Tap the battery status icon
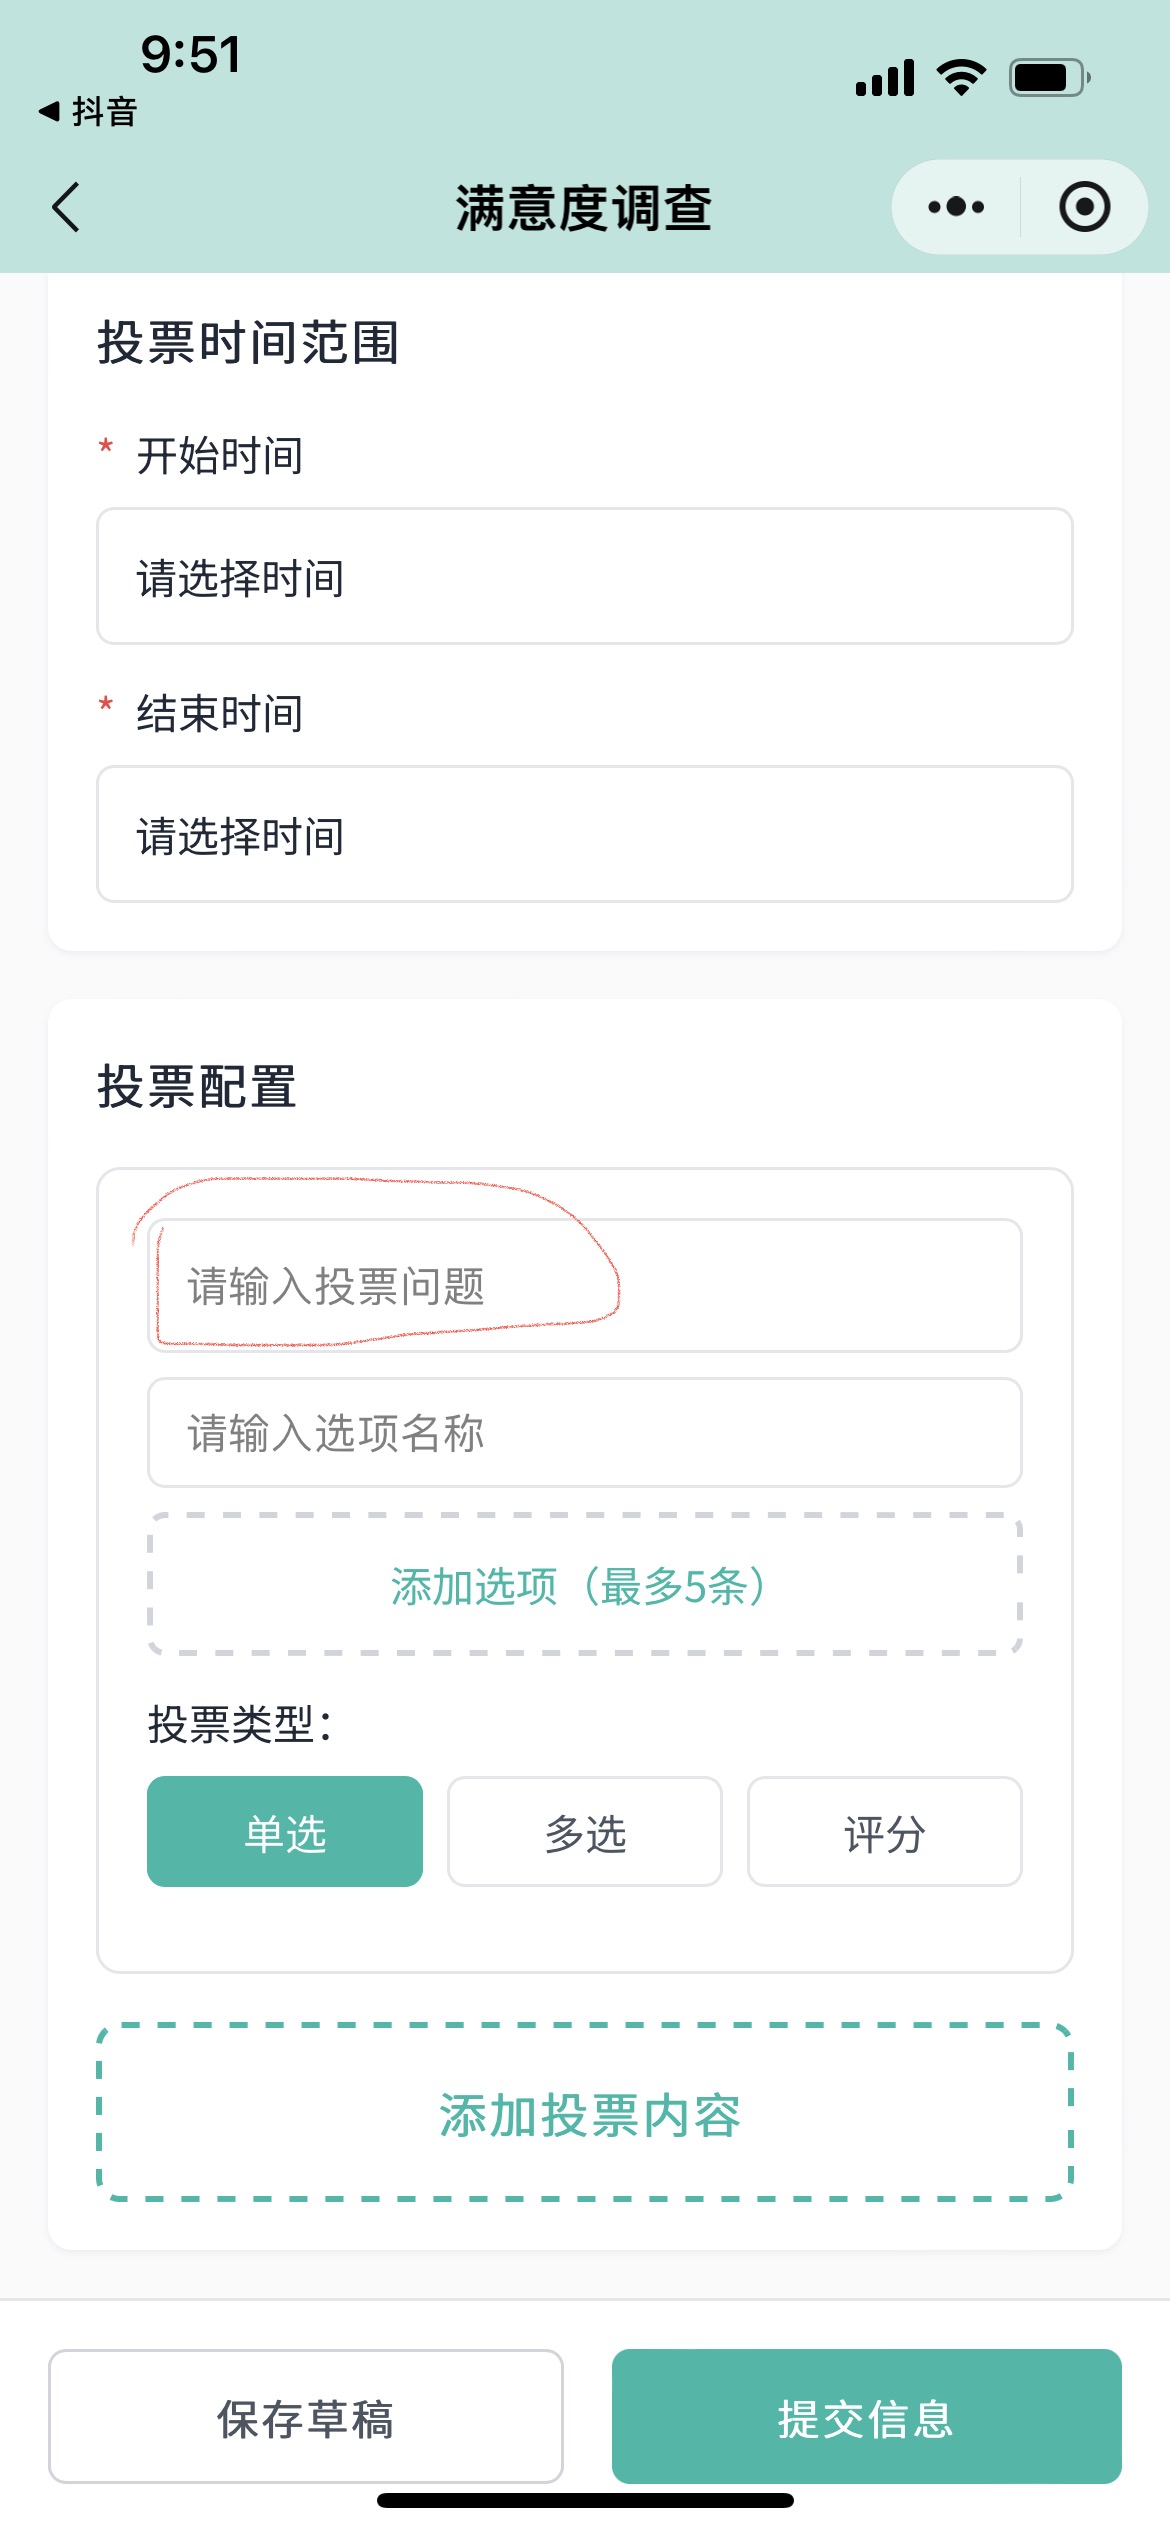This screenshot has height=2532, width=1170. [x=1049, y=78]
